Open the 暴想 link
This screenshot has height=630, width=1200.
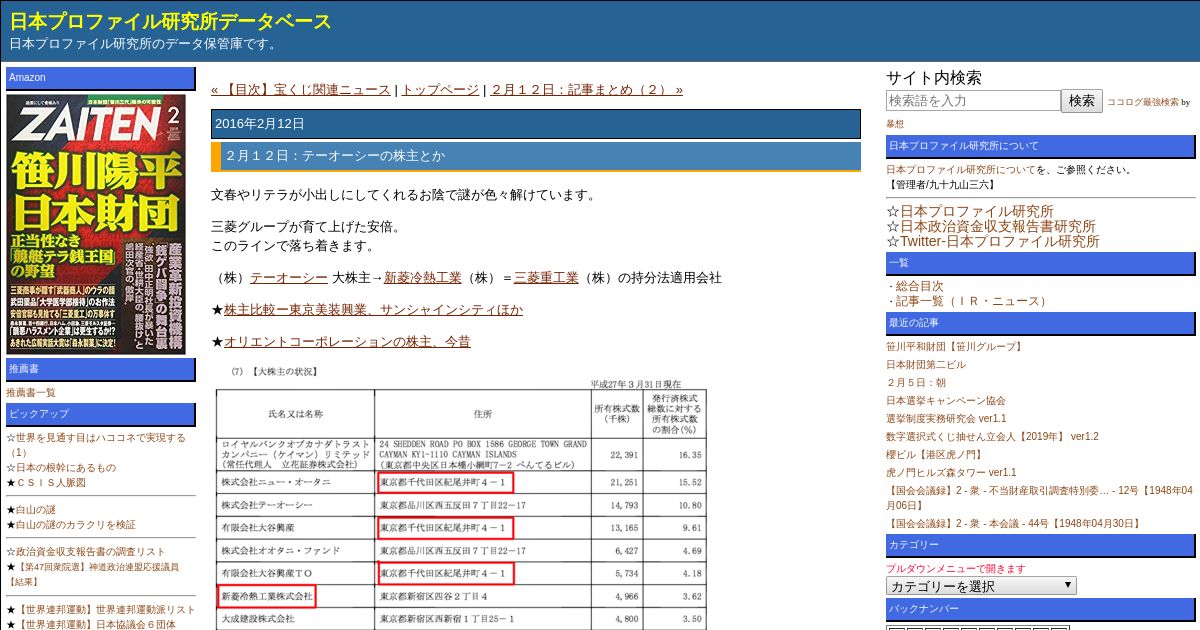(895, 124)
